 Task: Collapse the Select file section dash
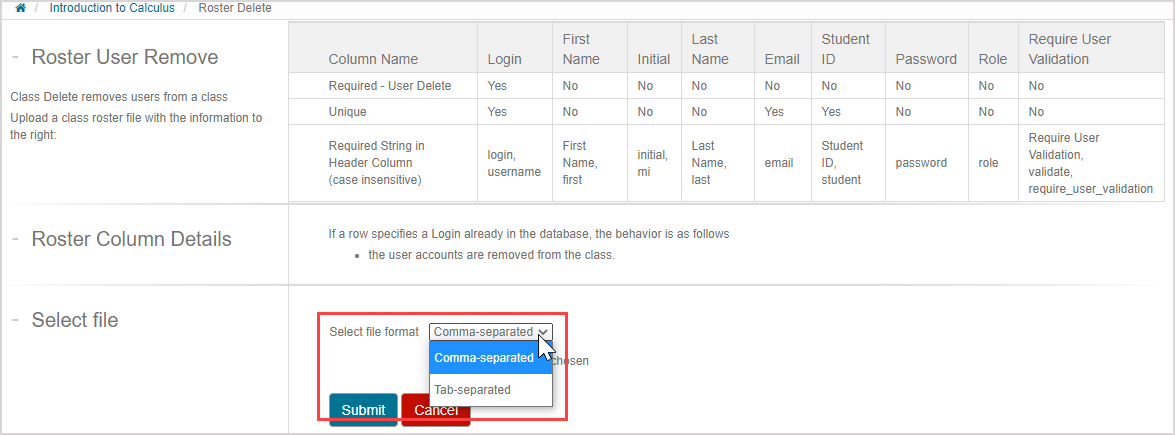(16, 320)
